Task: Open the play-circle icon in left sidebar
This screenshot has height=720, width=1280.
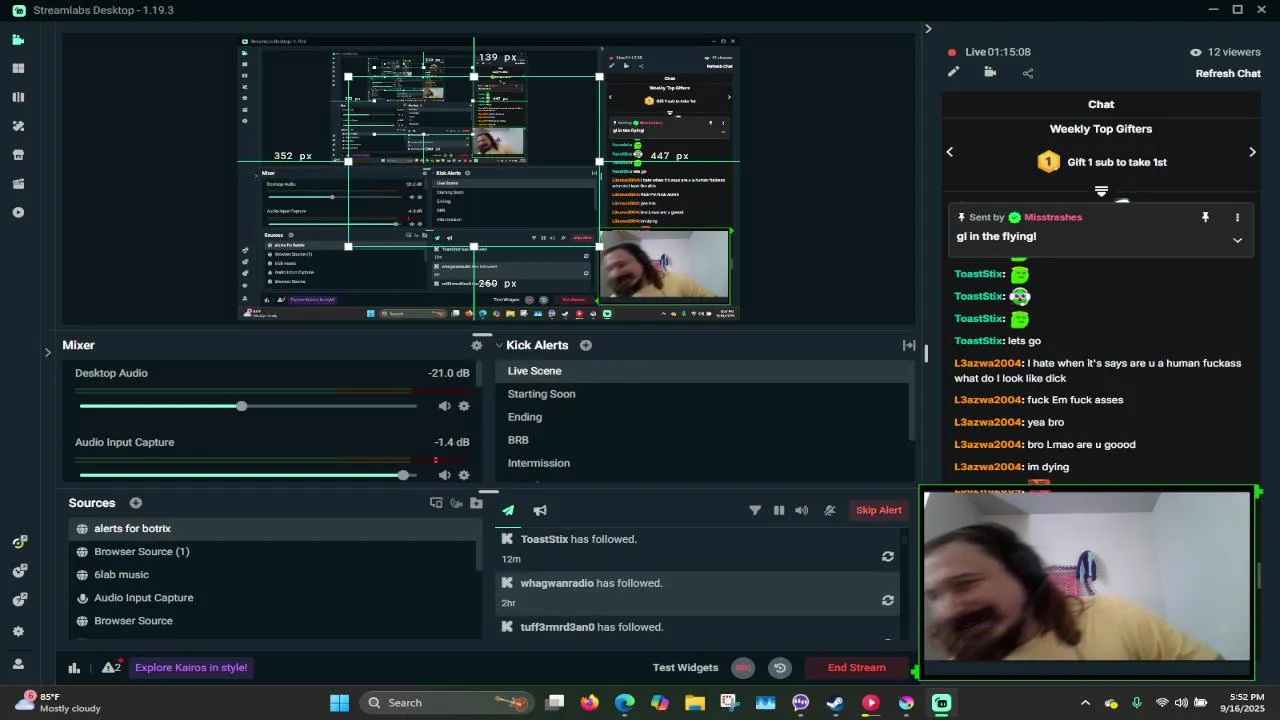Action: (x=18, y=212)
